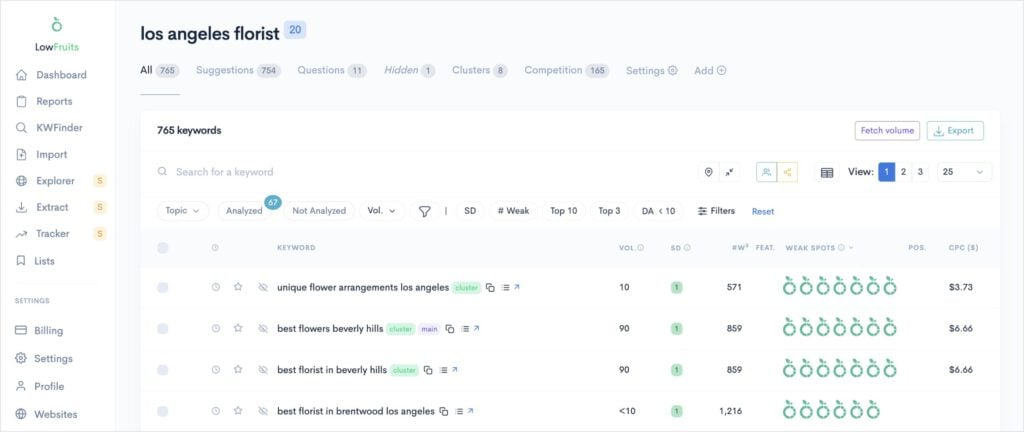Screen dimensions: 1024x432
Task: Check the unique flower arrangements row checkbox
Action: 163,287
